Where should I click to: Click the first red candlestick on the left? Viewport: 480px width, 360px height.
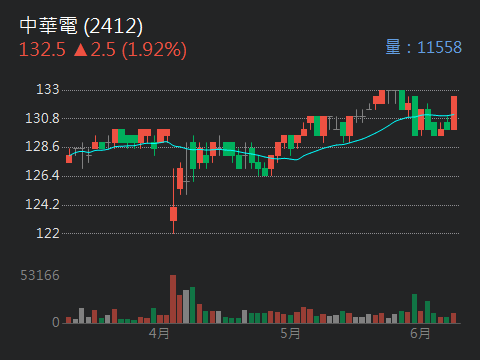coord(69,158)
